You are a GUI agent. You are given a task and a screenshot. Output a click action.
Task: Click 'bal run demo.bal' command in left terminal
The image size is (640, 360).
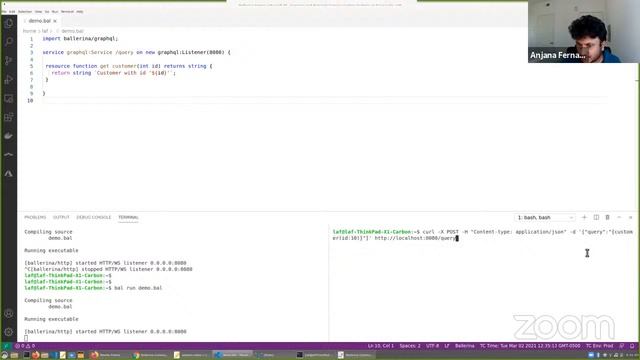pyautogui.click(x=138, y=288)
